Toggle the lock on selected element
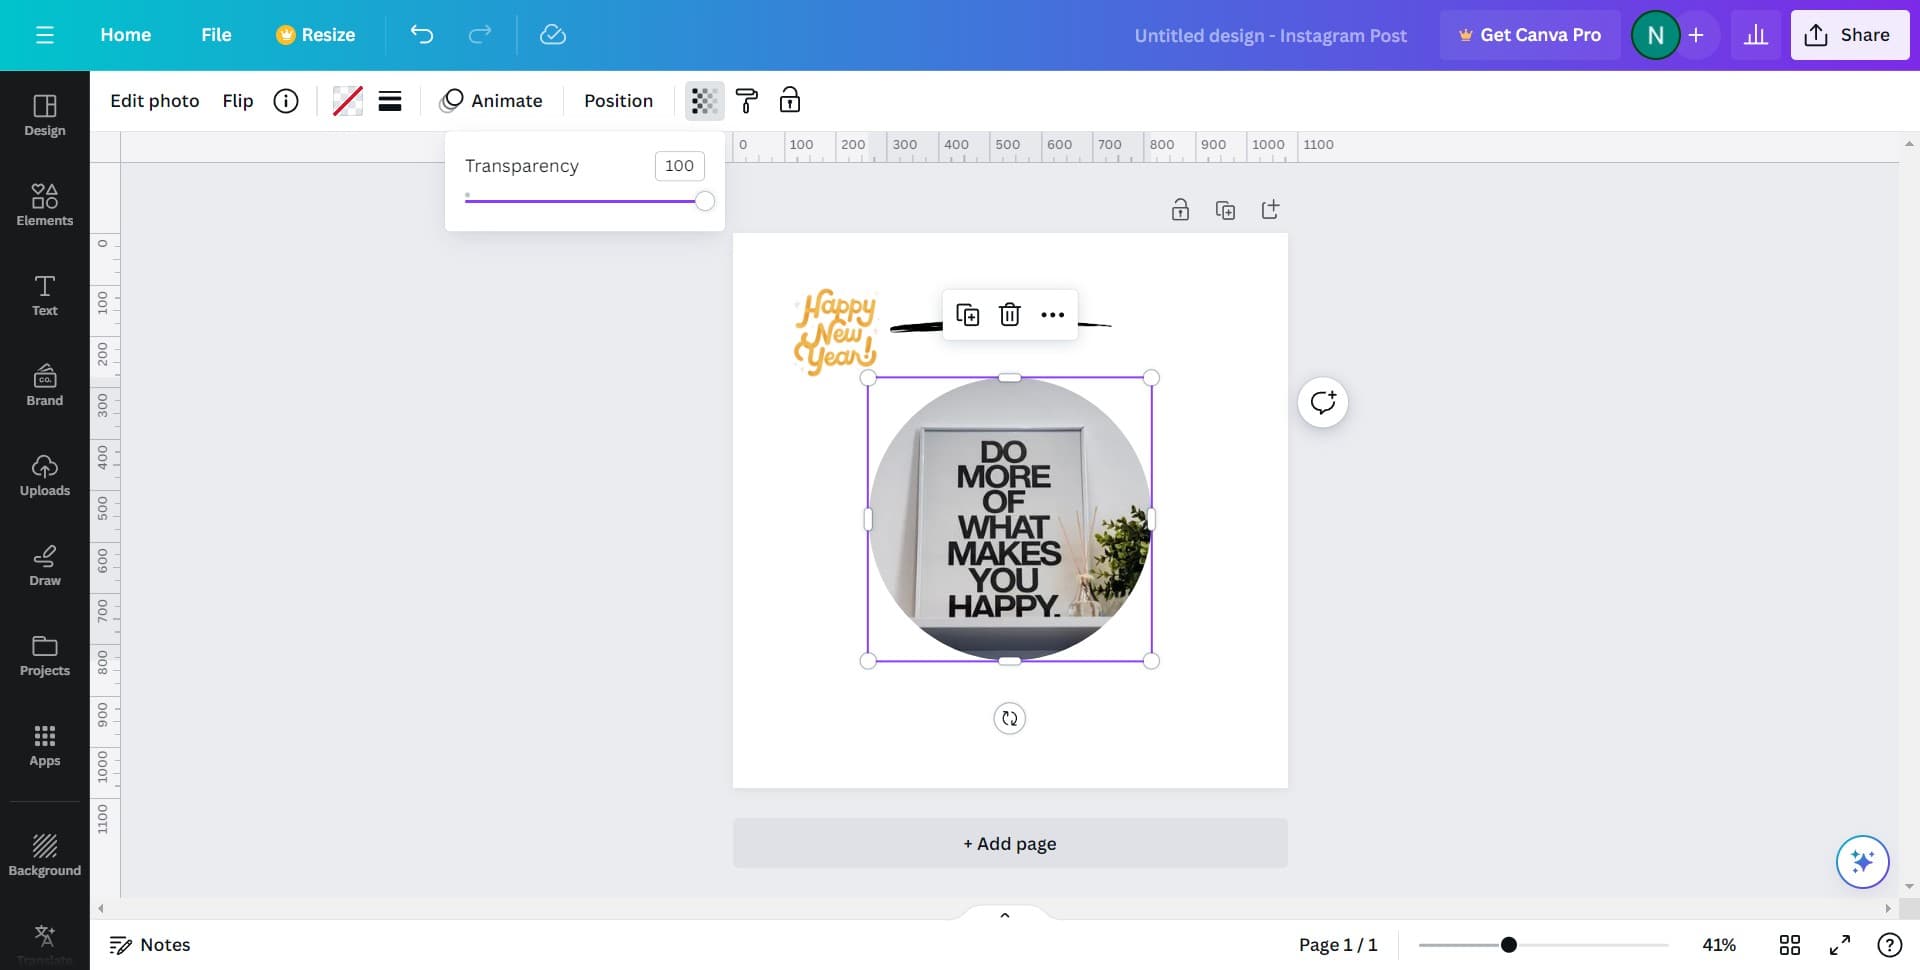1920x970 pixels. click(x=789, y=100)
